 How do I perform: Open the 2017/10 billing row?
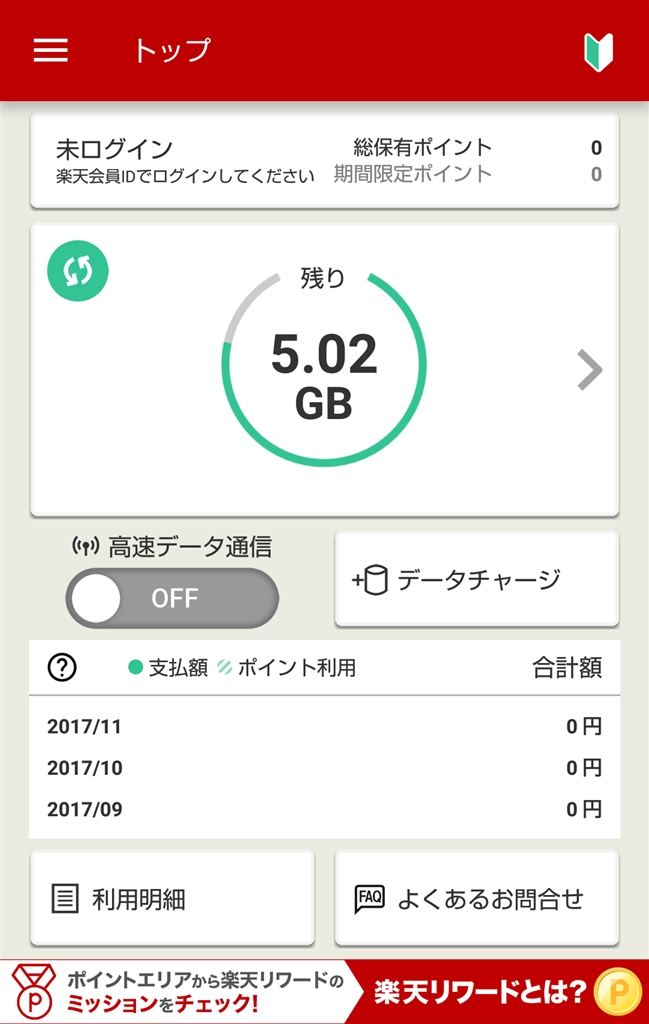point(324,768)
